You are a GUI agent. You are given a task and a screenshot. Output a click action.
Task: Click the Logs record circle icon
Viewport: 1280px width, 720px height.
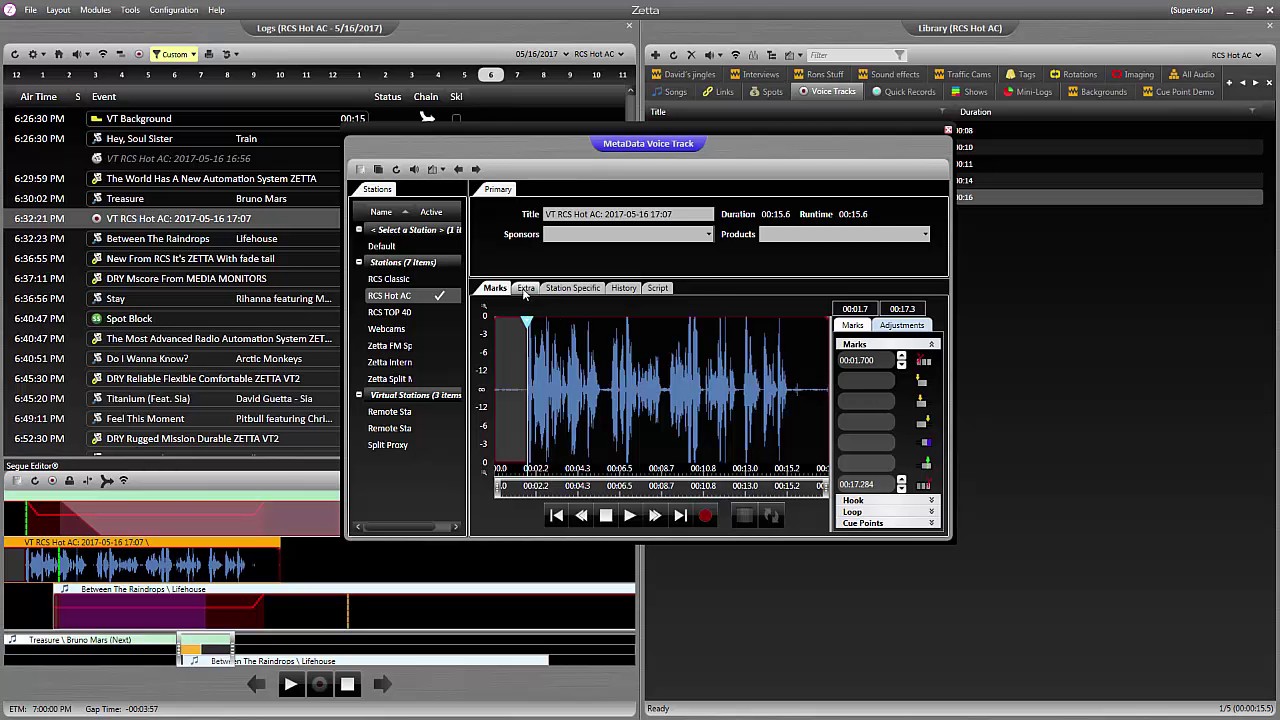(x=138, y=54)
